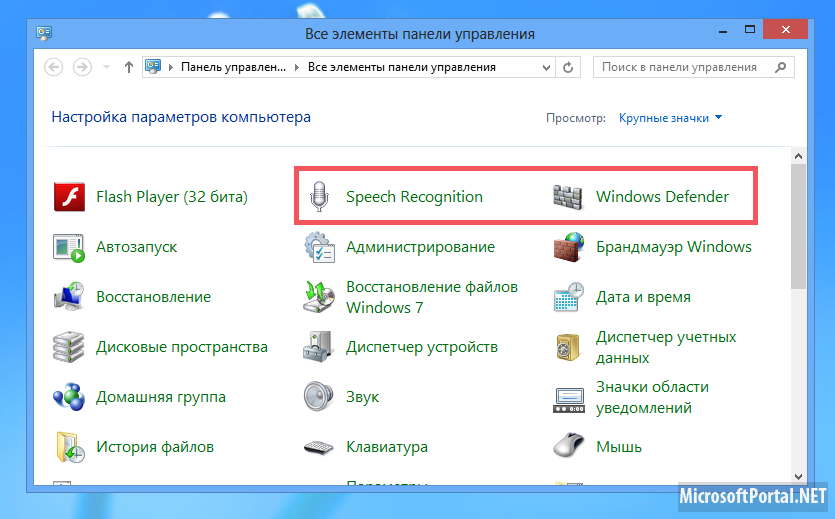Open the Автозапуск icon
The height and width of the screenshot is (519, 835).
pyautogui.click(x=69, y=247)
